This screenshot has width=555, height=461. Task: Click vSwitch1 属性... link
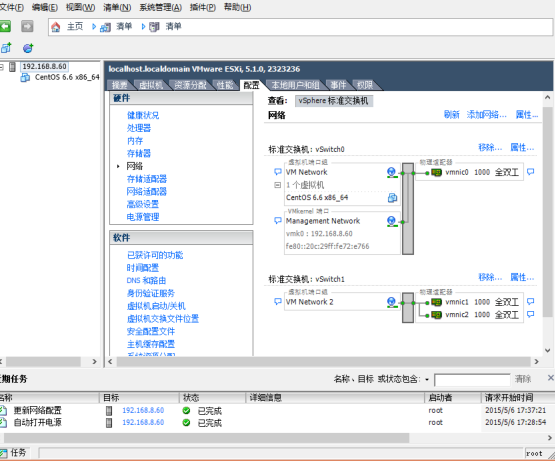[x=522, y=277]
